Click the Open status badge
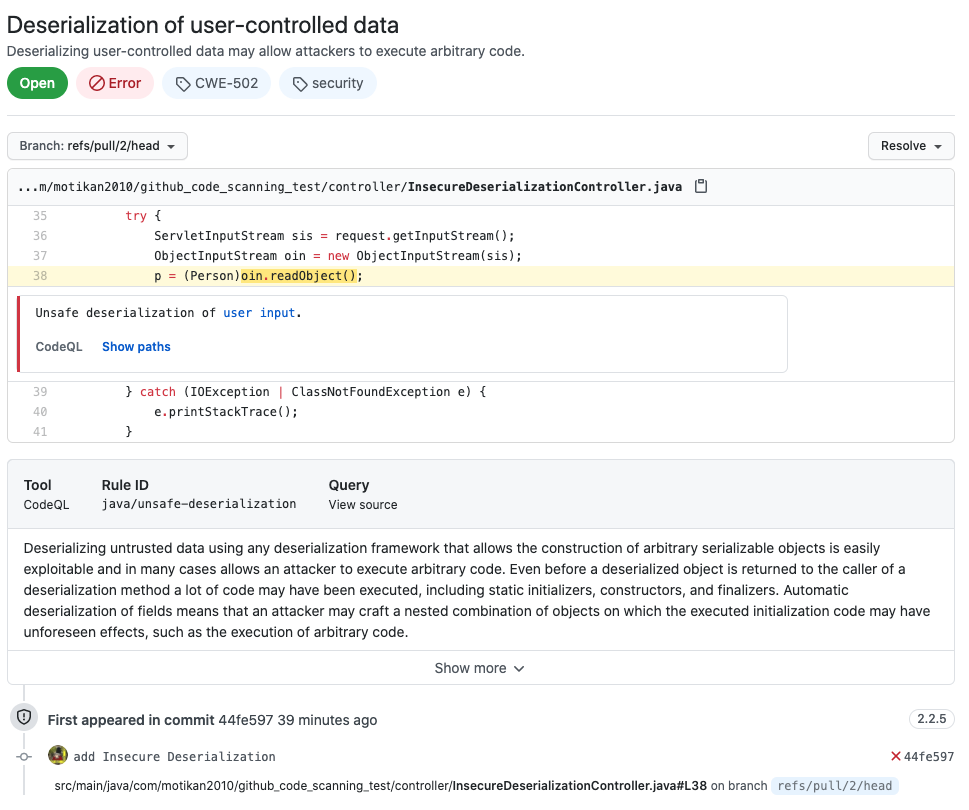969x810 pixels. pyautogui.click(x=37, y=84)
